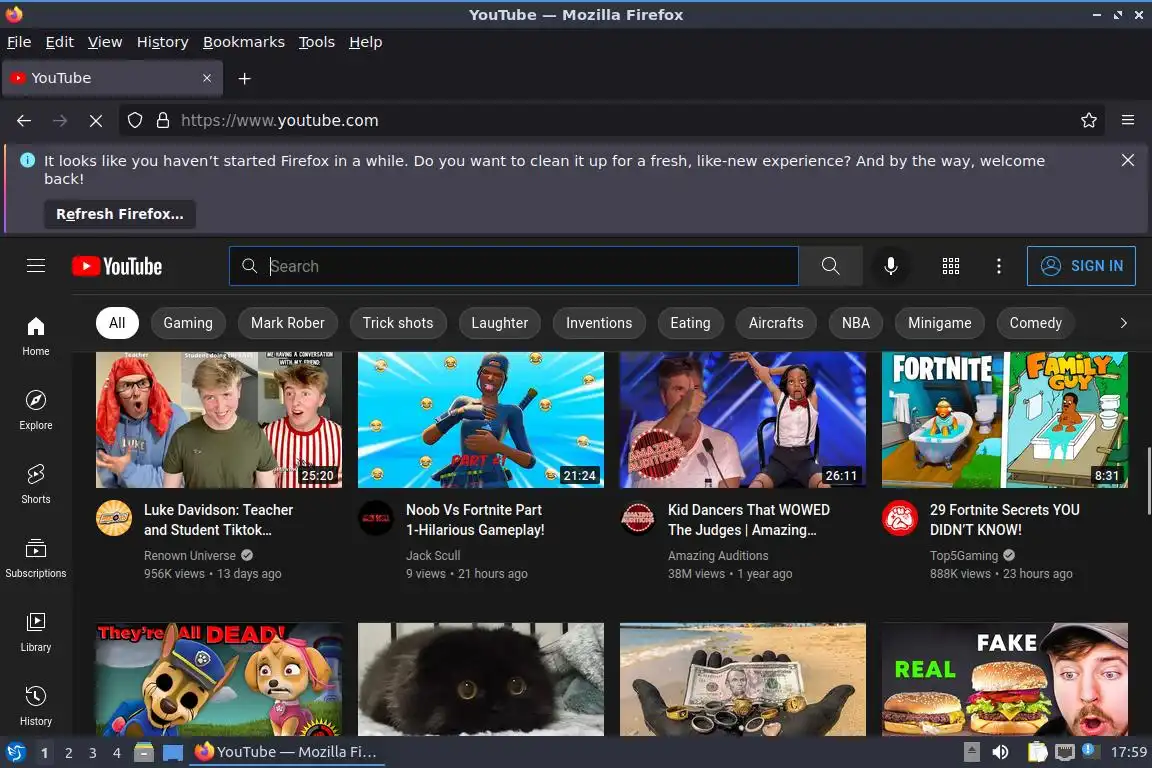Close the YouTube tab

(x=207, y=78)
